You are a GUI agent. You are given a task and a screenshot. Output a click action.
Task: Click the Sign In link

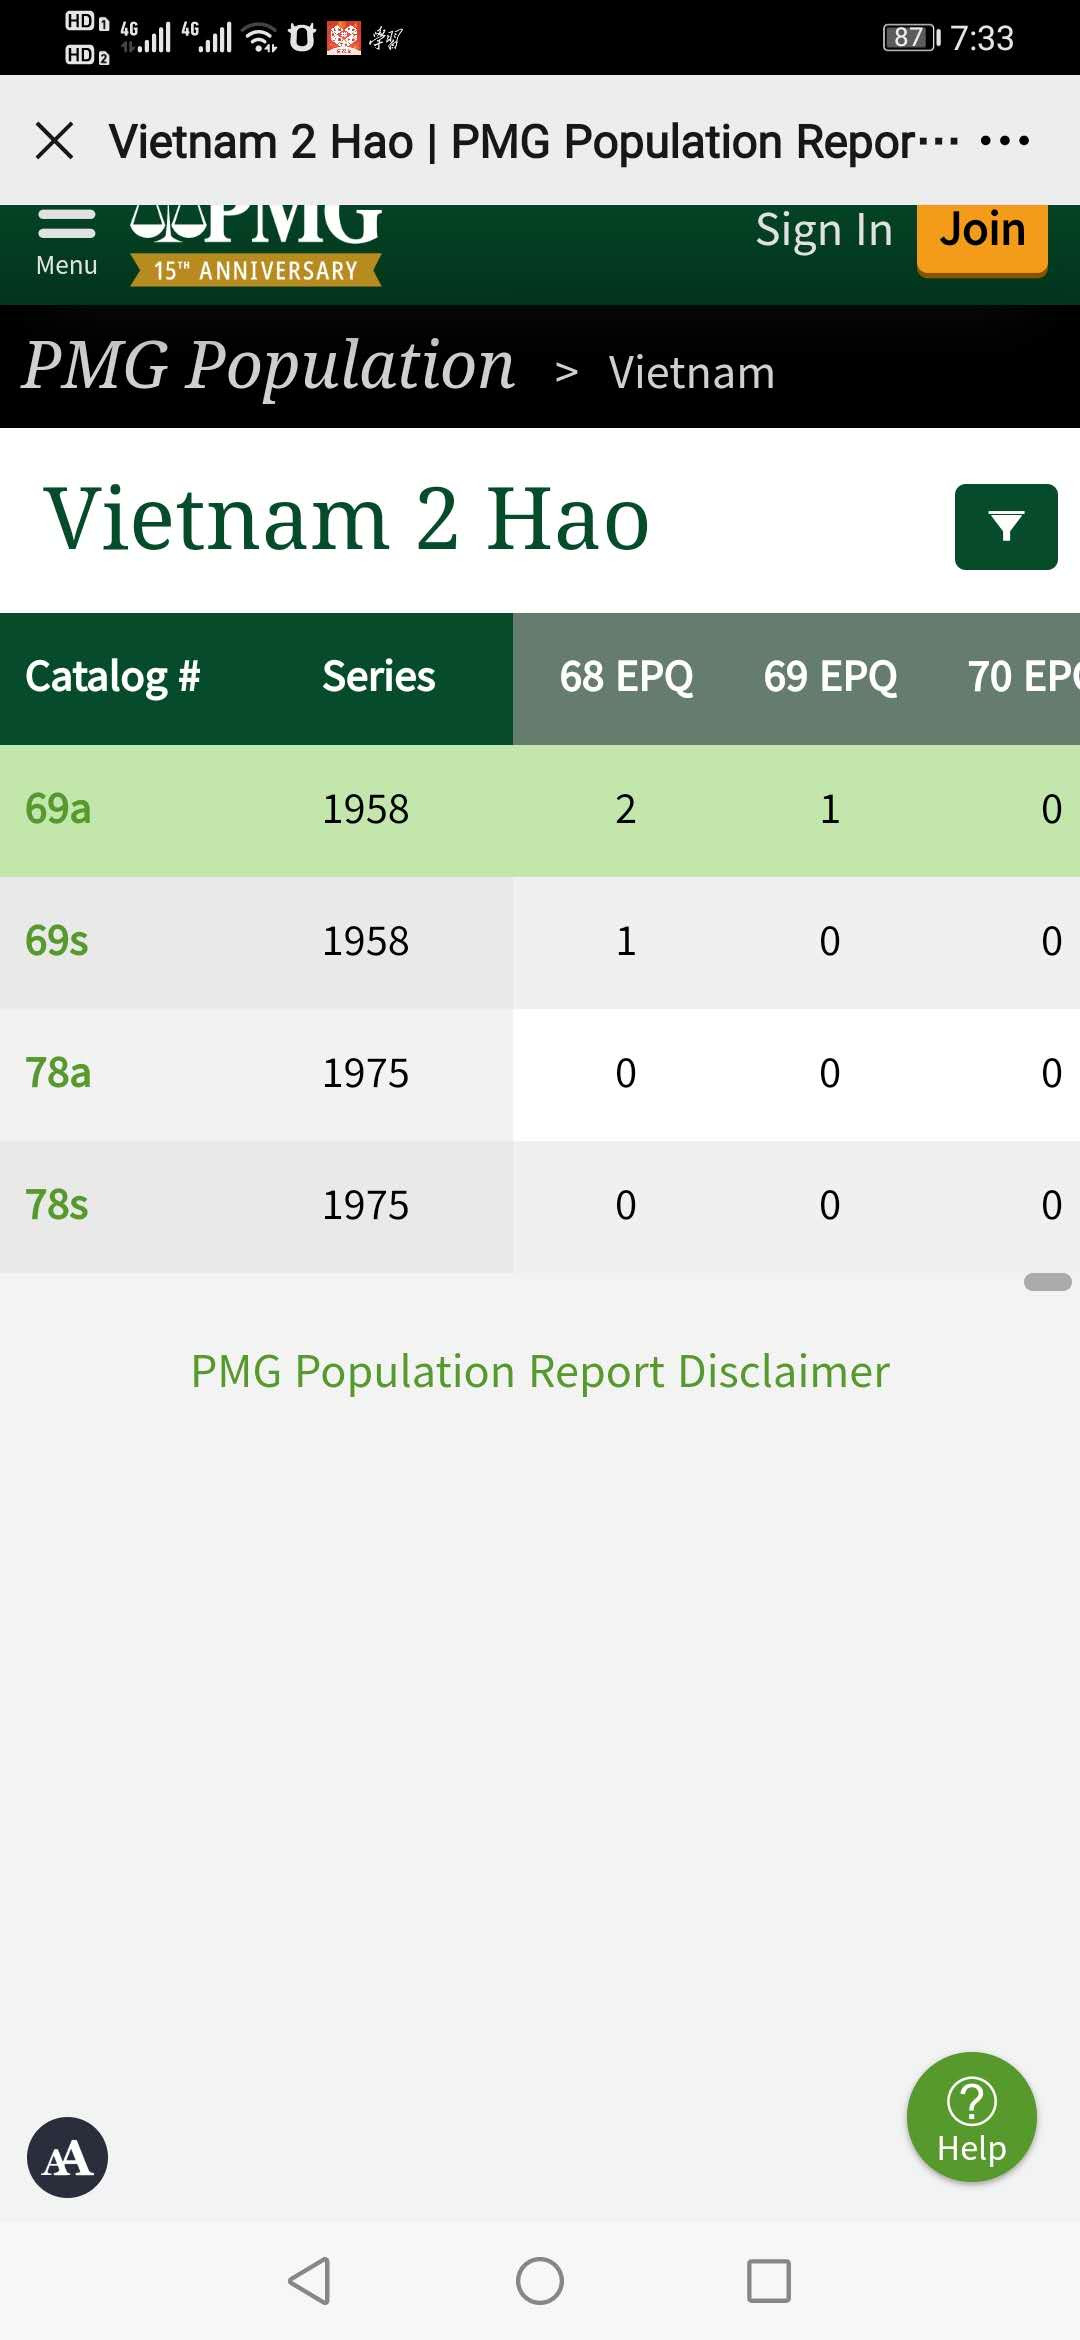(824, 231)
